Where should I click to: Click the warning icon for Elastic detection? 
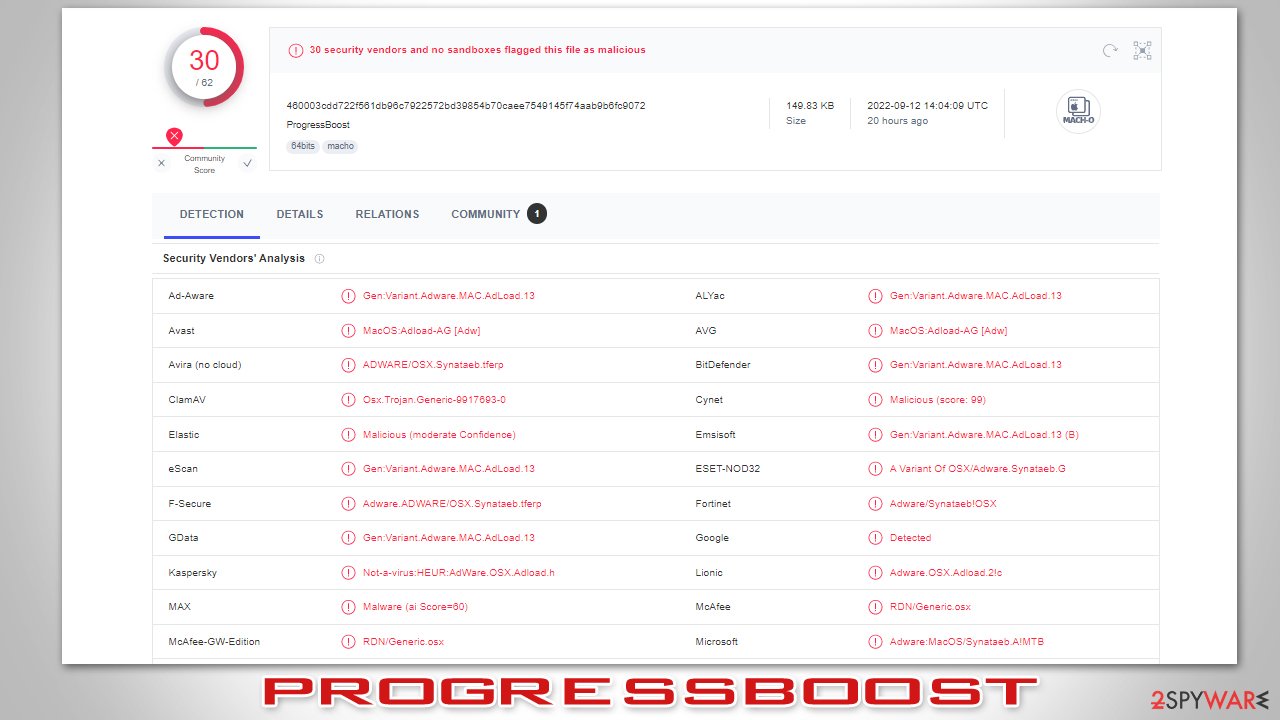click(x=348, y=435)
